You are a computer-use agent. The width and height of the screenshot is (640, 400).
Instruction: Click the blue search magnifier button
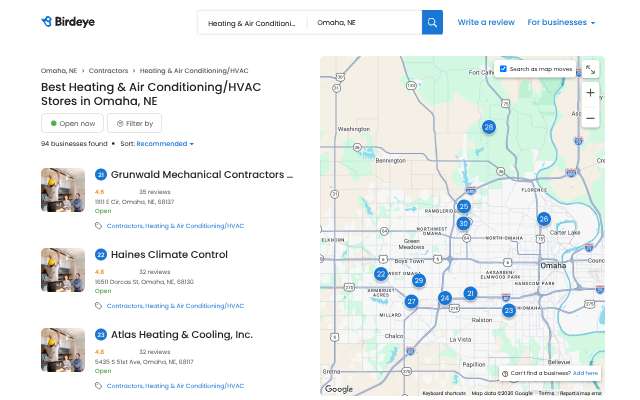coord(432,22)
